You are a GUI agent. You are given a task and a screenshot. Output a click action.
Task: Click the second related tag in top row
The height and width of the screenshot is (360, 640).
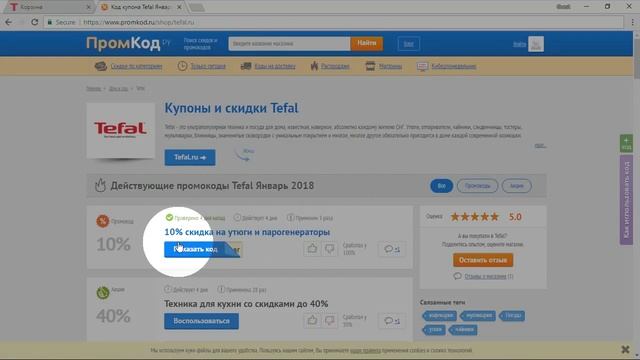(478, 316)
